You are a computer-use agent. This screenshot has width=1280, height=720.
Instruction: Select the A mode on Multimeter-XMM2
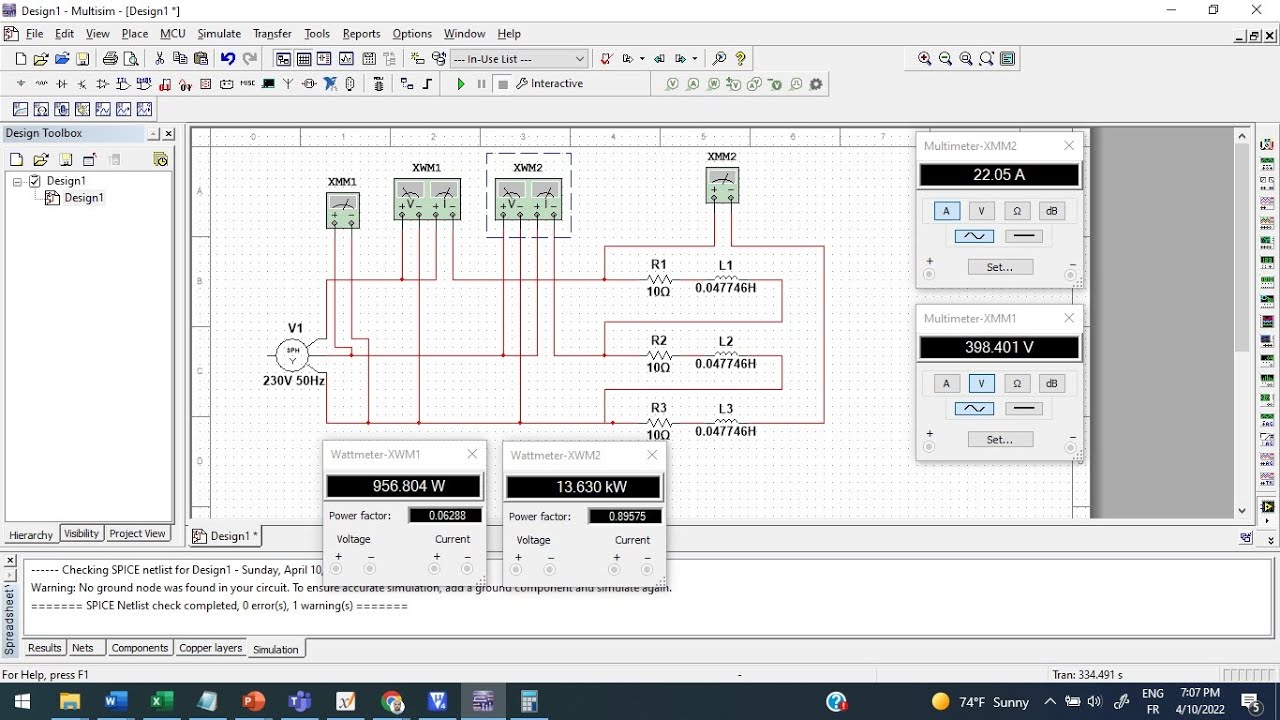[946, 211]
